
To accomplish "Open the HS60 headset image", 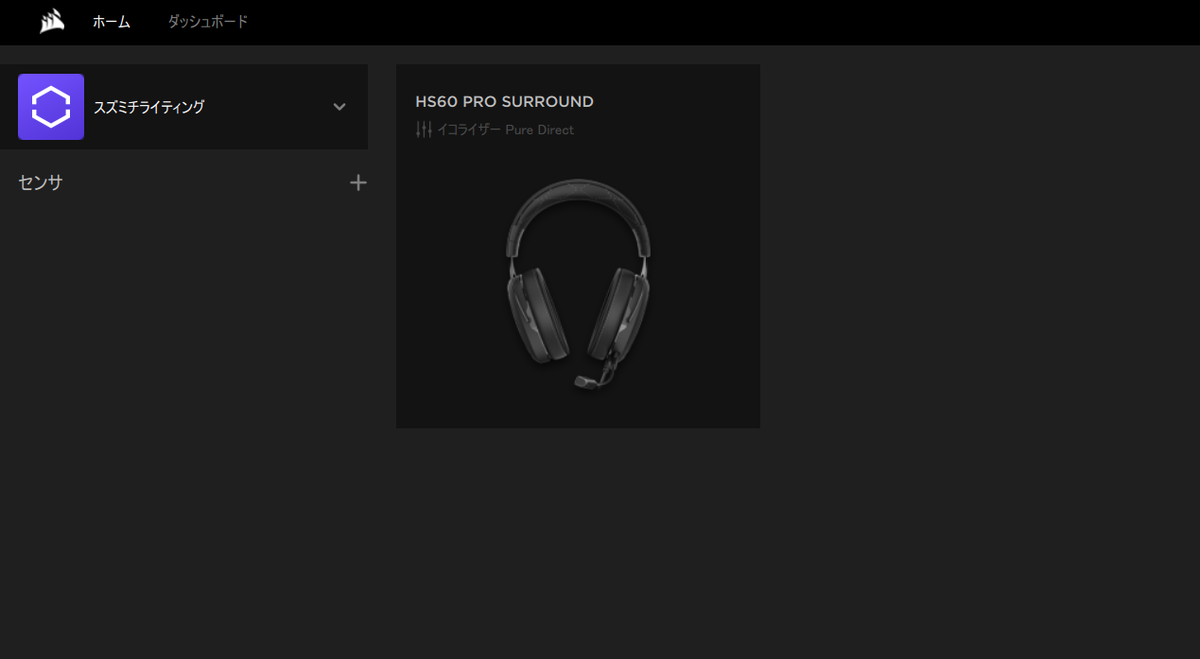I will point(578,284).
